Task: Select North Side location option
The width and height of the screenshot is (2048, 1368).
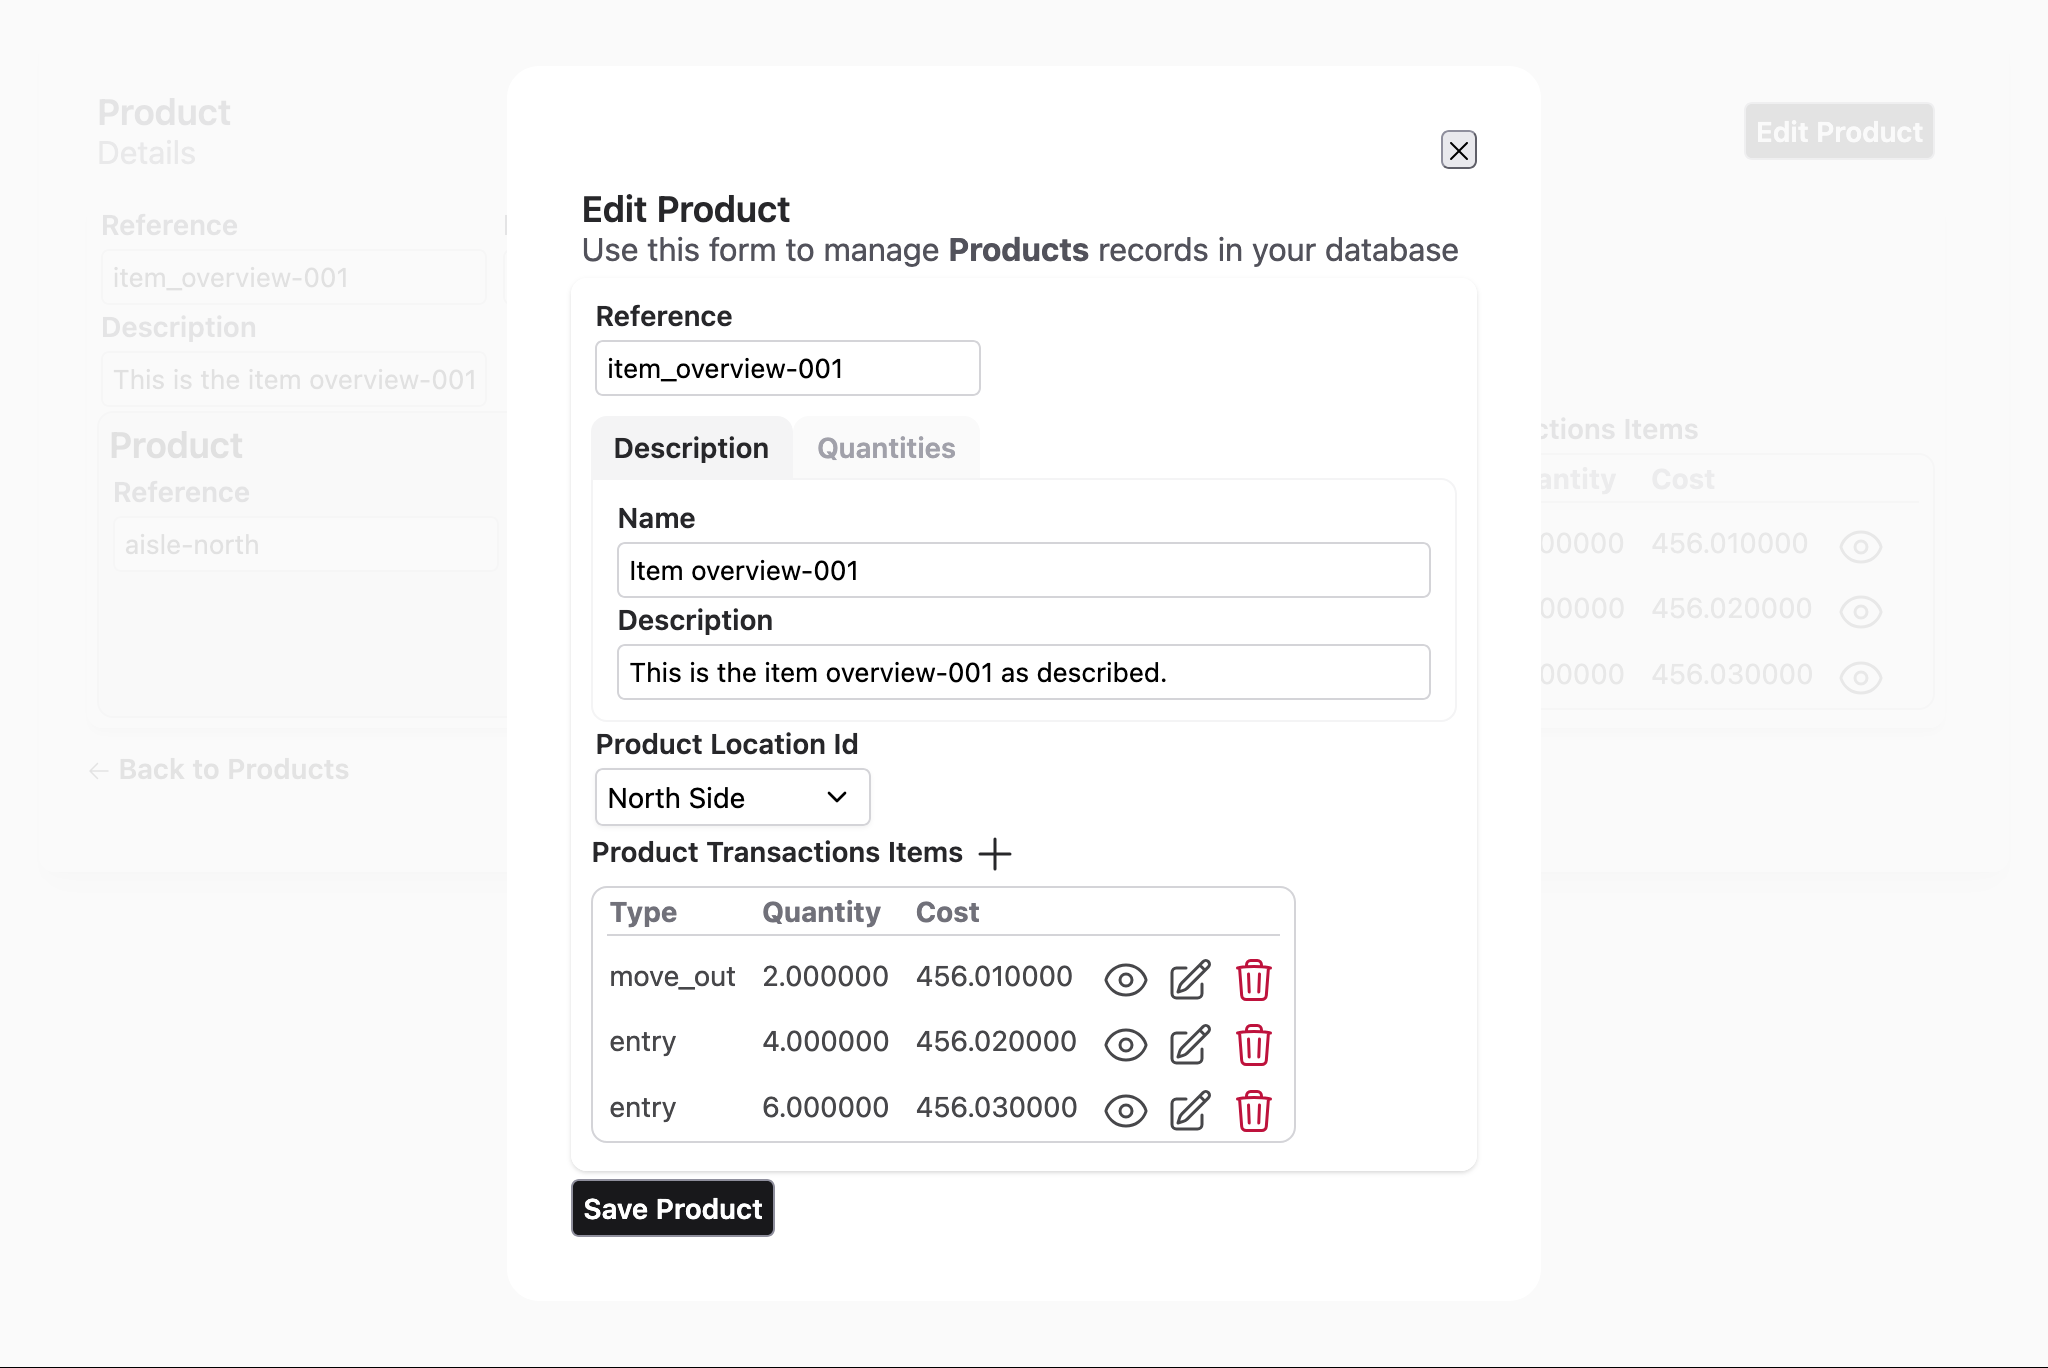Action: pos(676,797)
